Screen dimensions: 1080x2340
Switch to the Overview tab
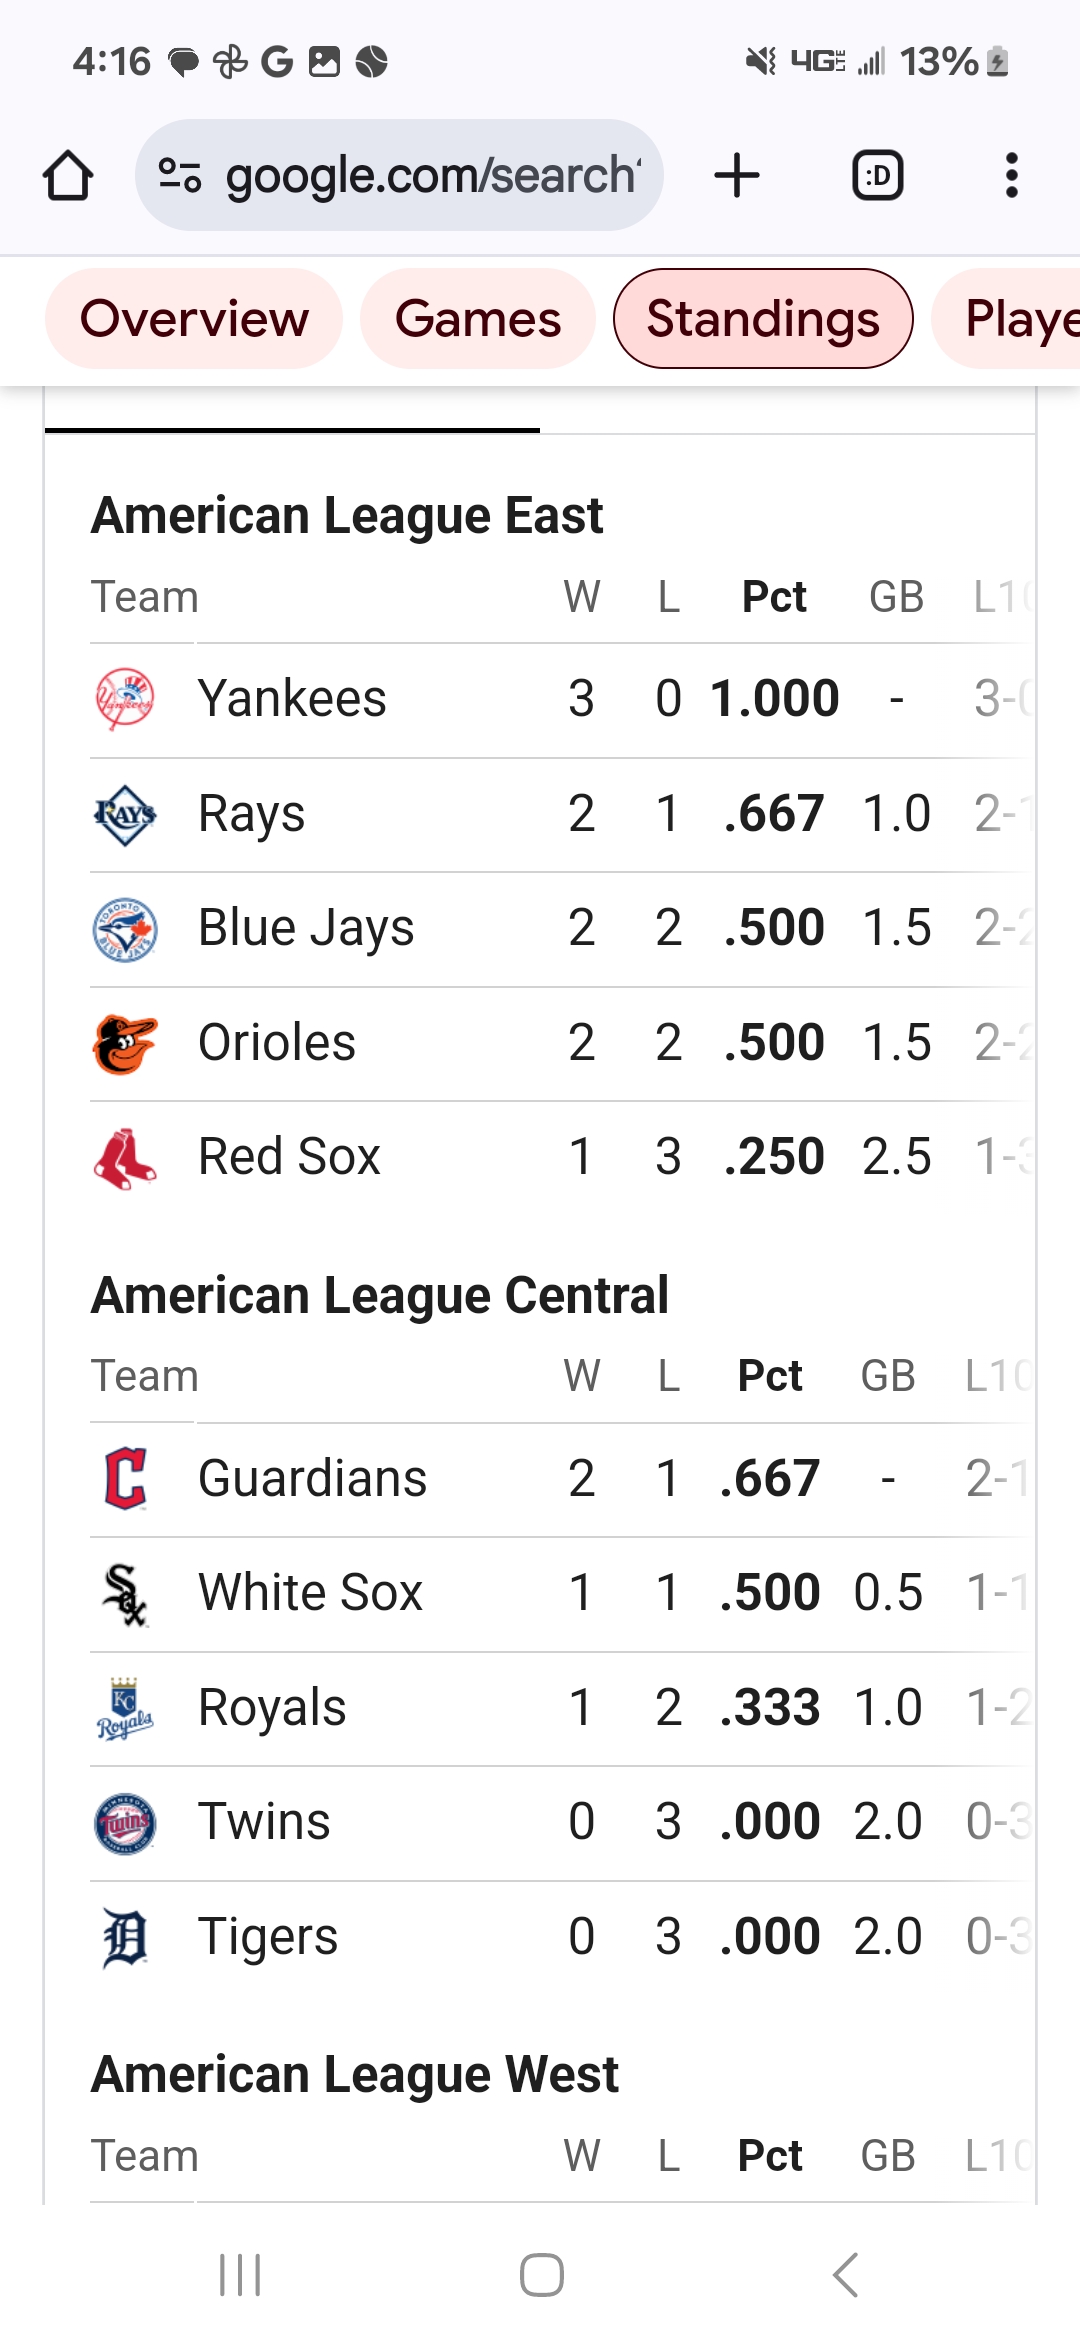click(194, 319)
